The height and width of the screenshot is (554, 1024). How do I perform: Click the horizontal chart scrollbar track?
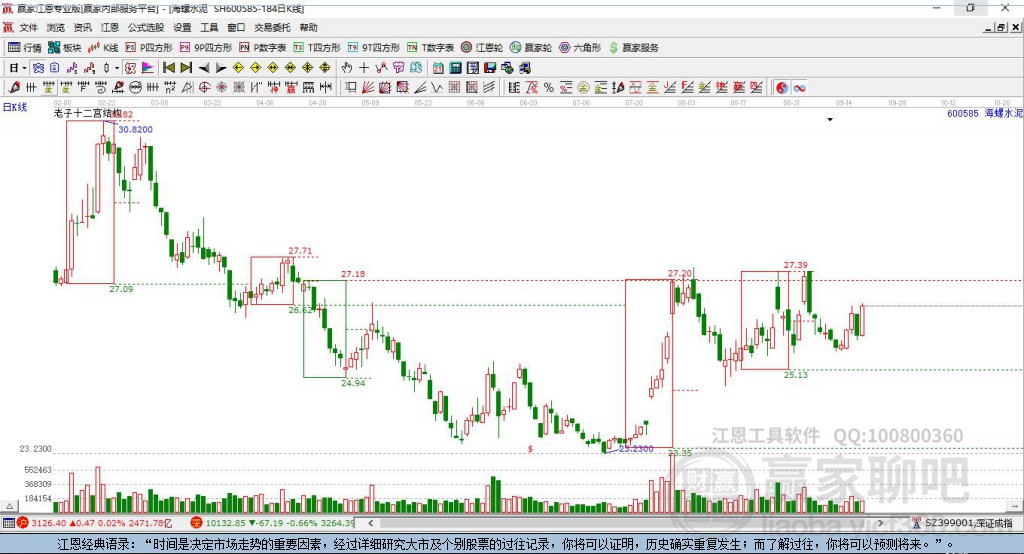626,523
